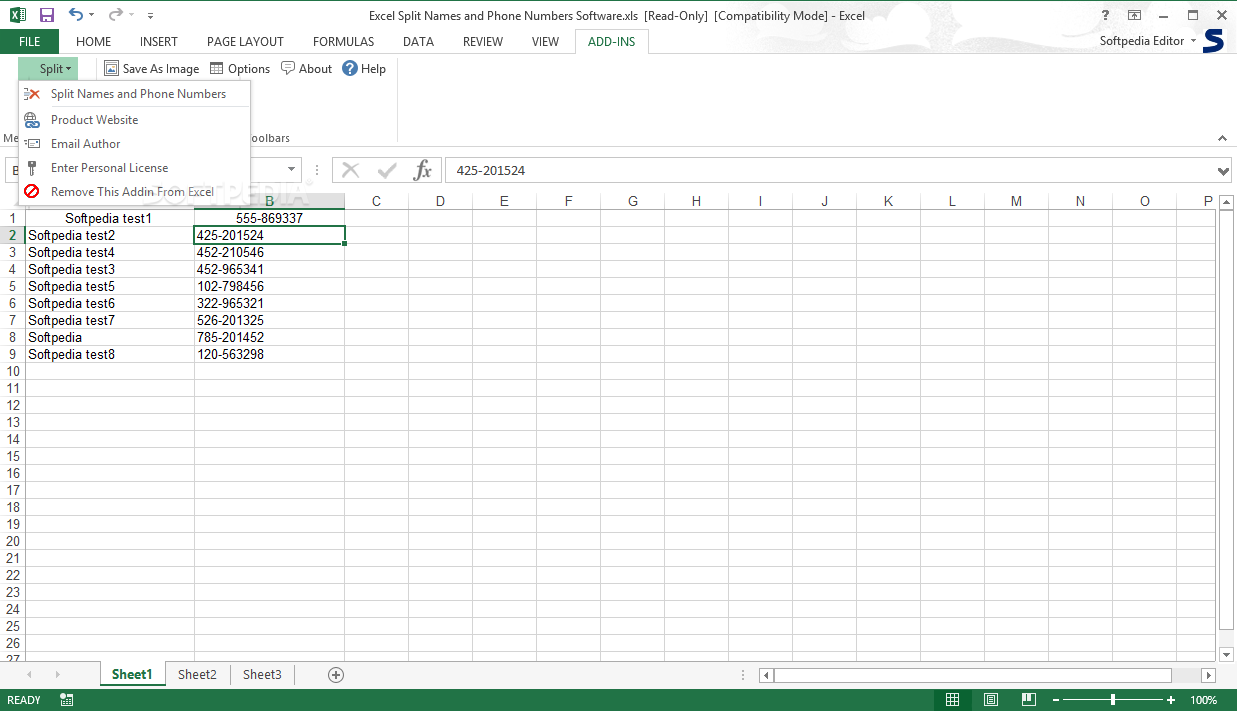Select cell with Softpedia test4
Image resolution: width=1237 pixels, height=711 pixels.
[109, 253]
